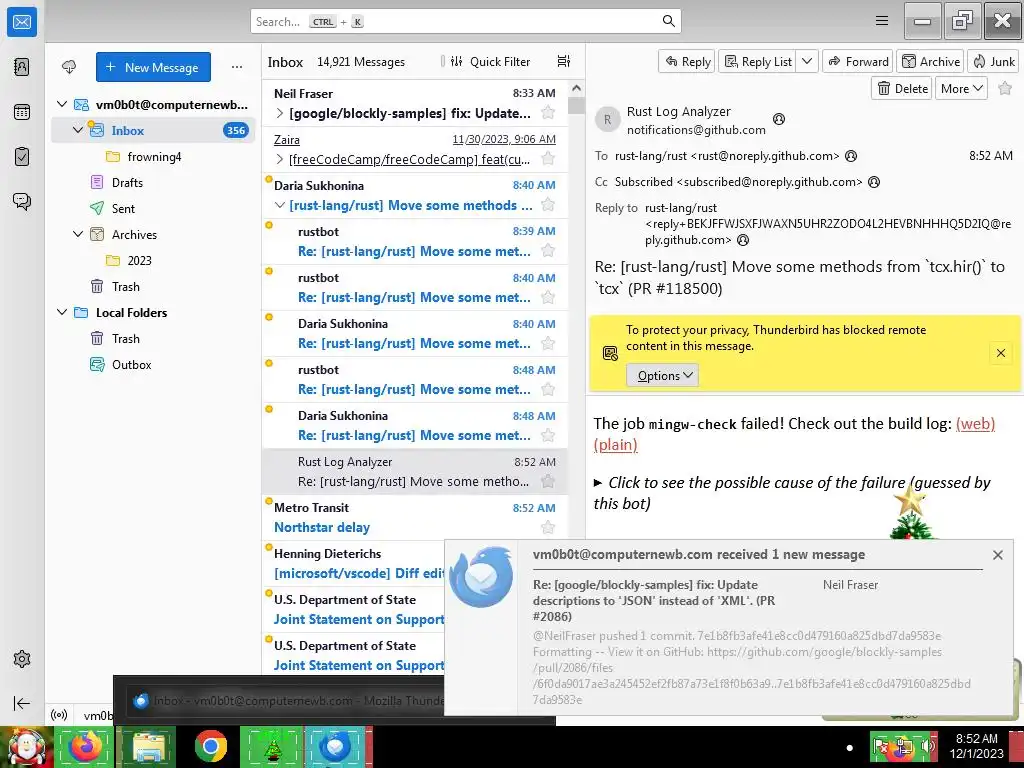Screen dimensions: 1024x768
Task: Toggle the Quick Filter bar
Action: click(490, 61)
